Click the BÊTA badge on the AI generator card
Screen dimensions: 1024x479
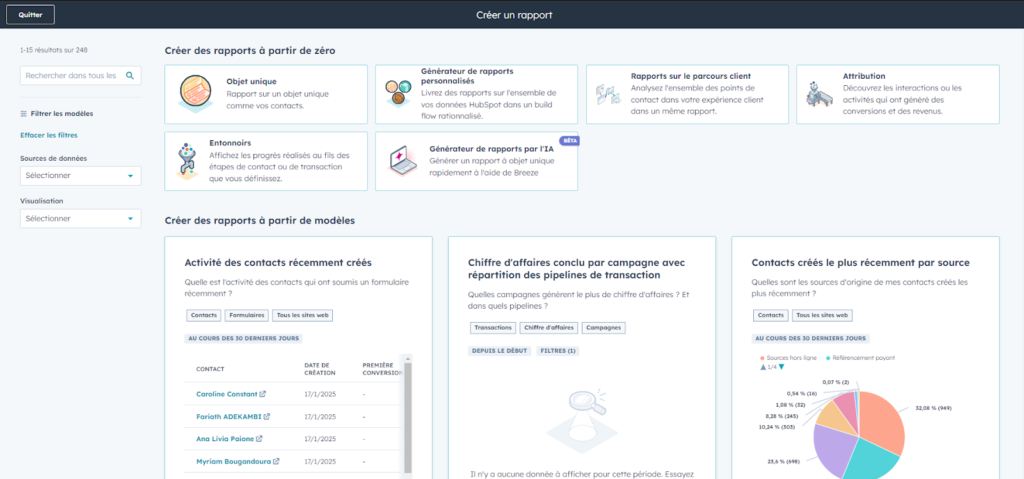pos(570,140)
